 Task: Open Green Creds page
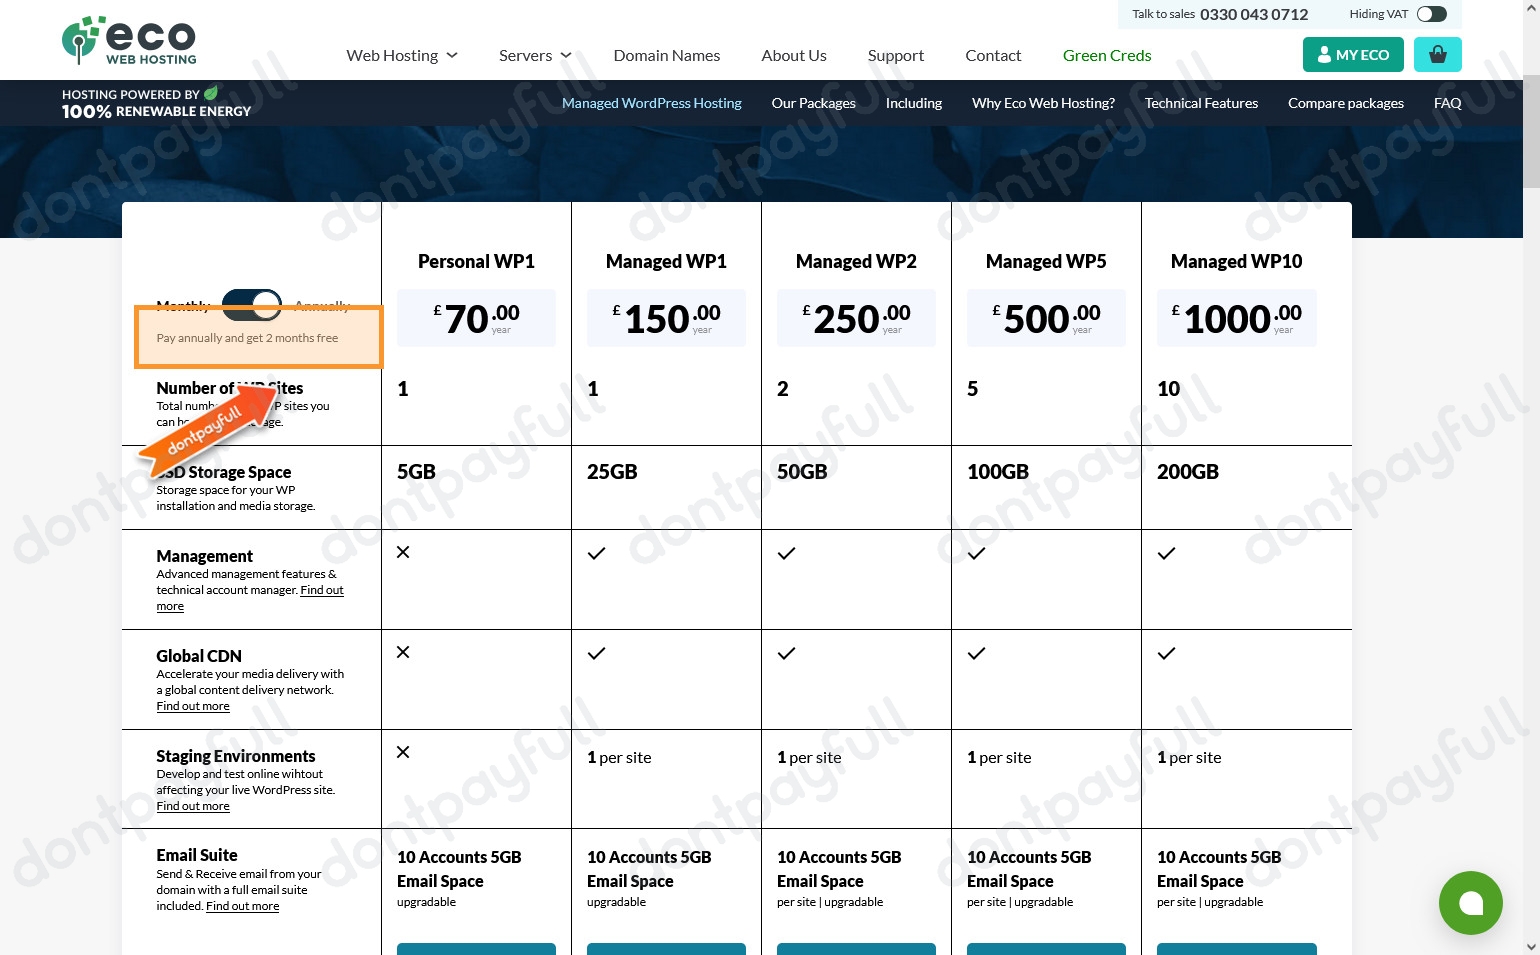point(1107,55)
